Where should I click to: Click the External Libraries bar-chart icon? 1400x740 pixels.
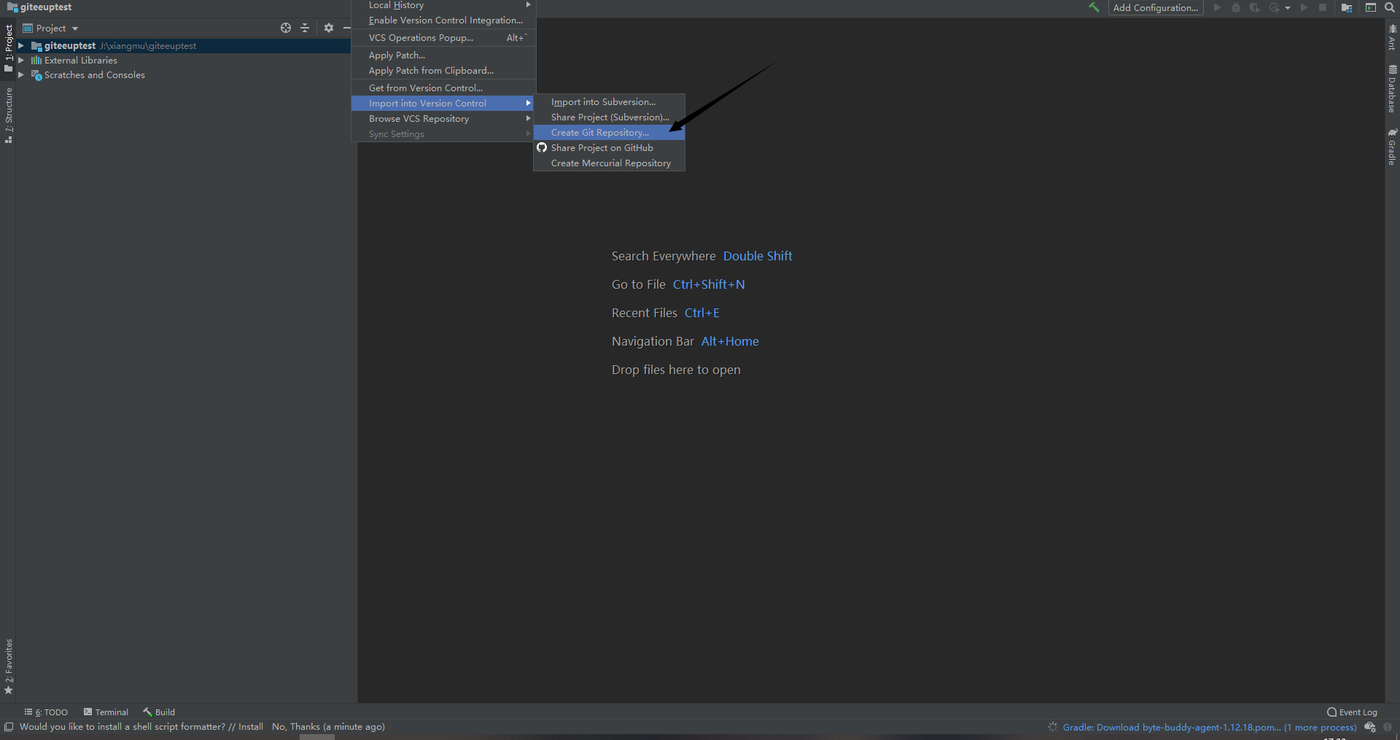(37, 60)
